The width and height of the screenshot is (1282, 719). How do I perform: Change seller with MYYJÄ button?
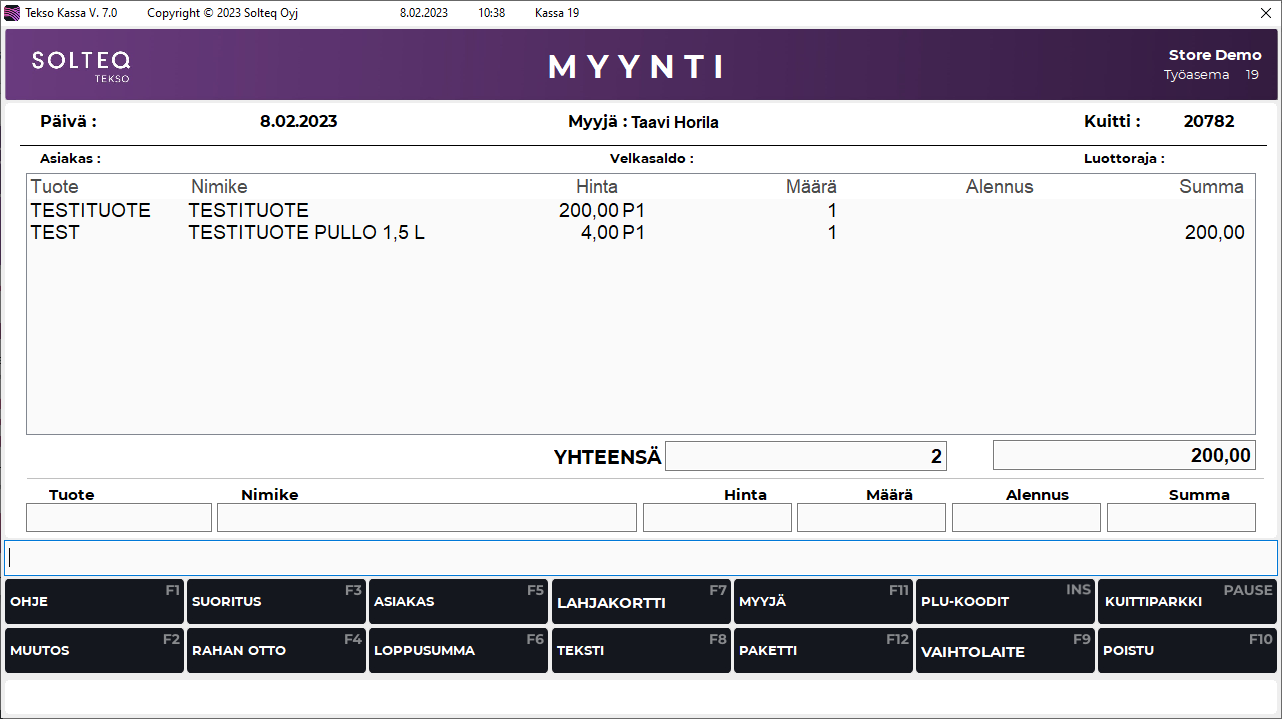[x=822, y=602]
